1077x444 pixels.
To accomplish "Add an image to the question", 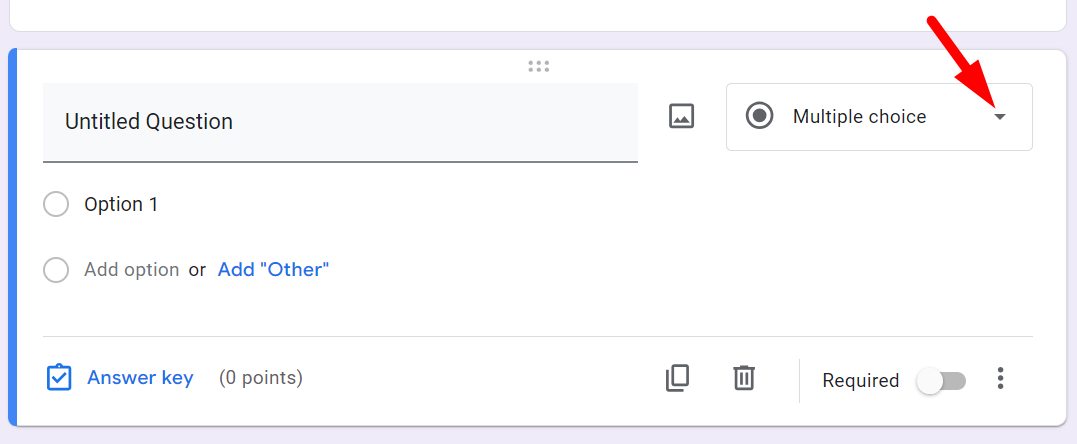I will (x=681, y=116).
